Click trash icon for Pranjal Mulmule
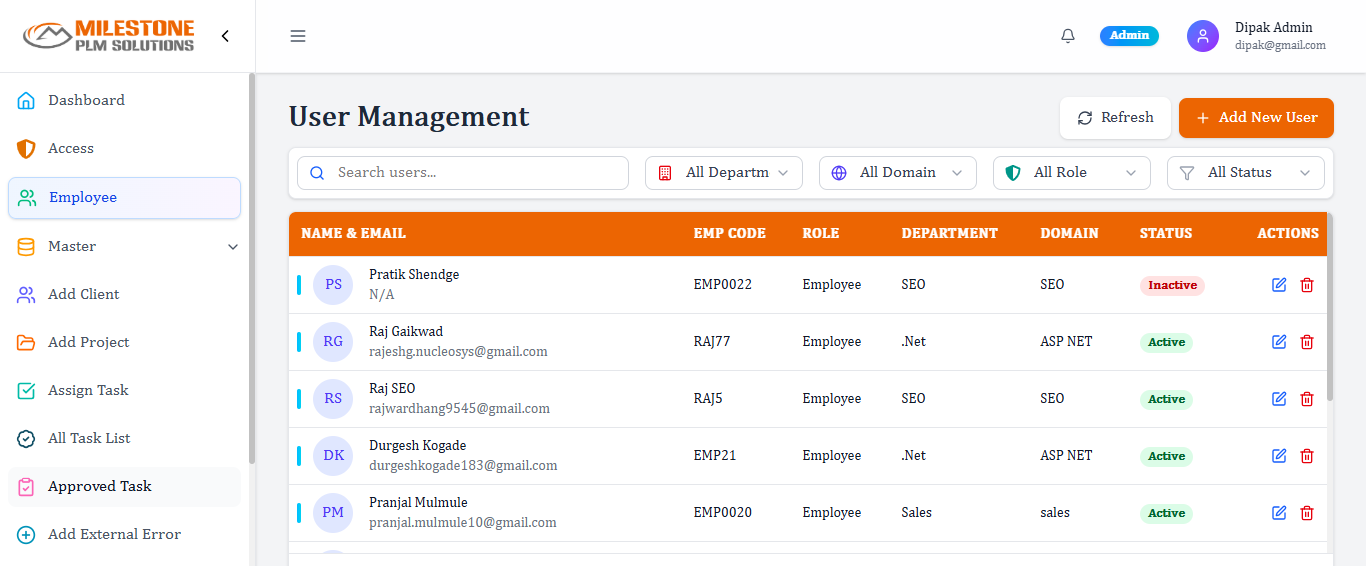Image resolution: width=1366 pixels, height=566 pixels. click(x=1306, y=513)
